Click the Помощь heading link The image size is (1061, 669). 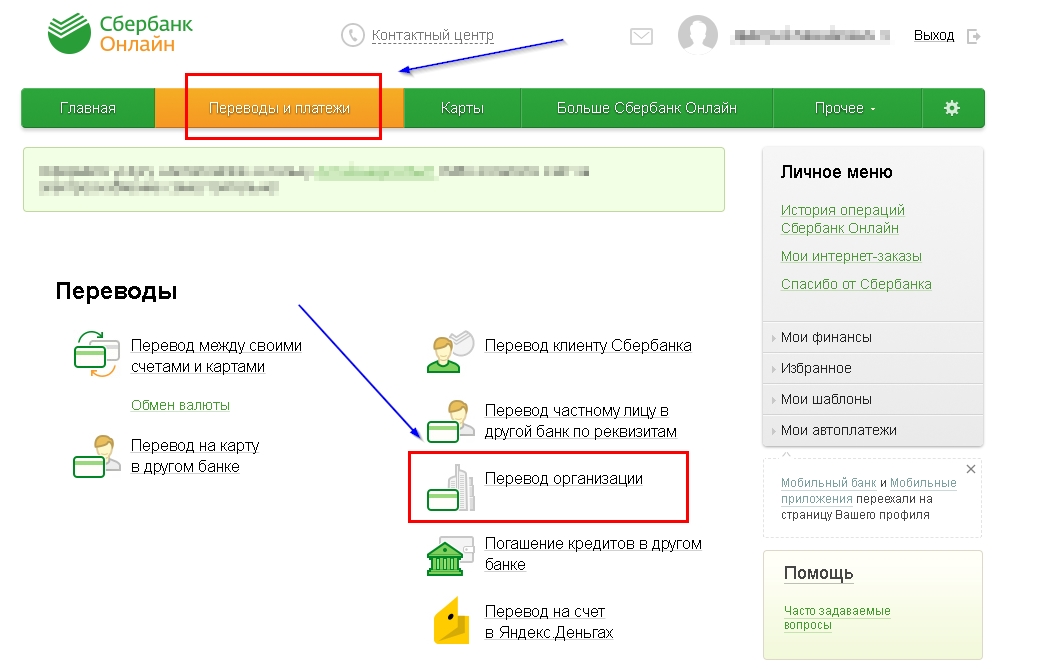818,574
